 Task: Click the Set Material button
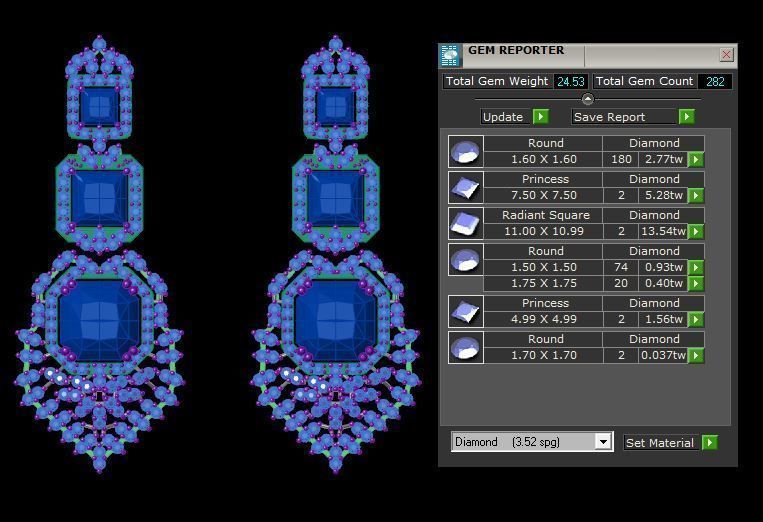coord(661,443)
